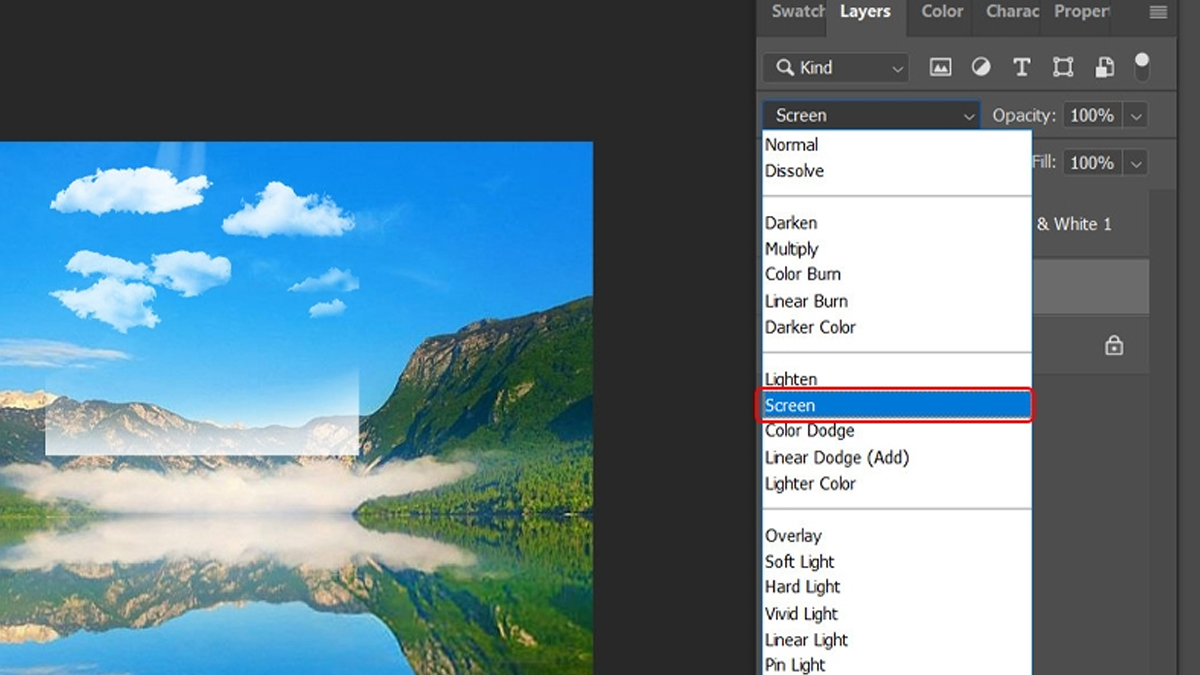Click the lock icon on Background layer
The width and height of the screenshot is (1200, 675).
click(1113, 346)
